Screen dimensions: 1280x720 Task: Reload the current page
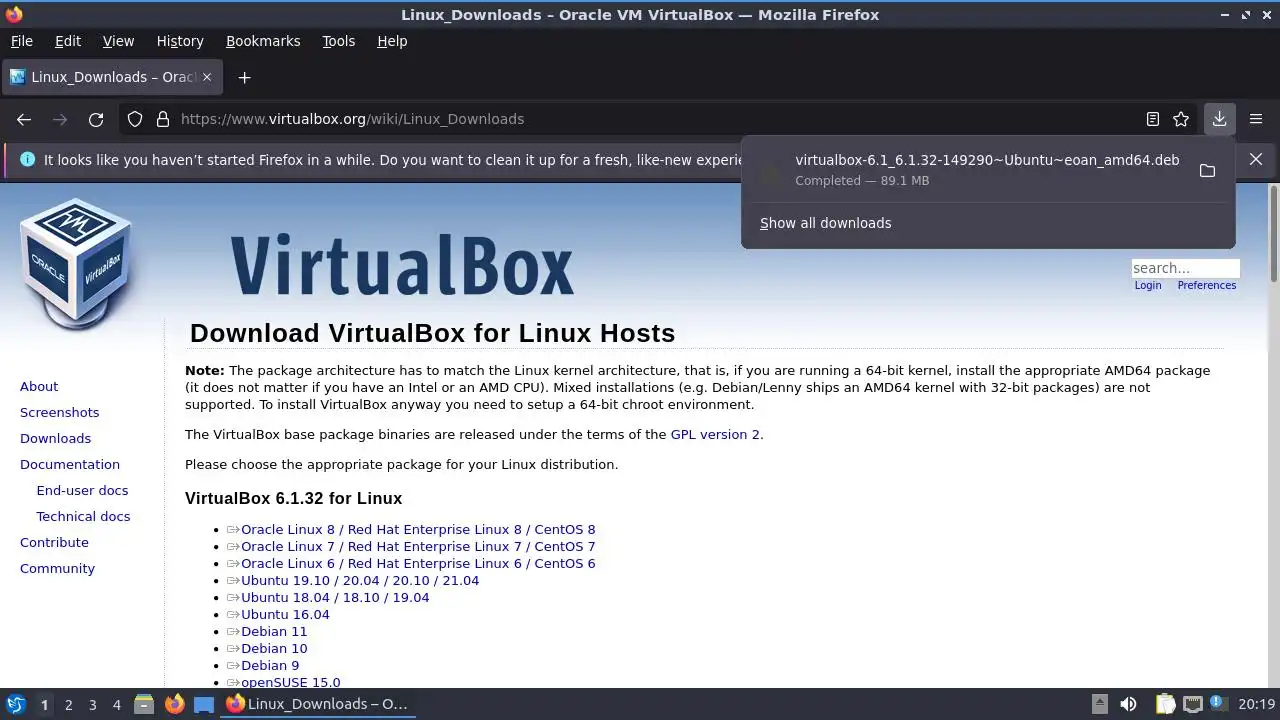96,119
